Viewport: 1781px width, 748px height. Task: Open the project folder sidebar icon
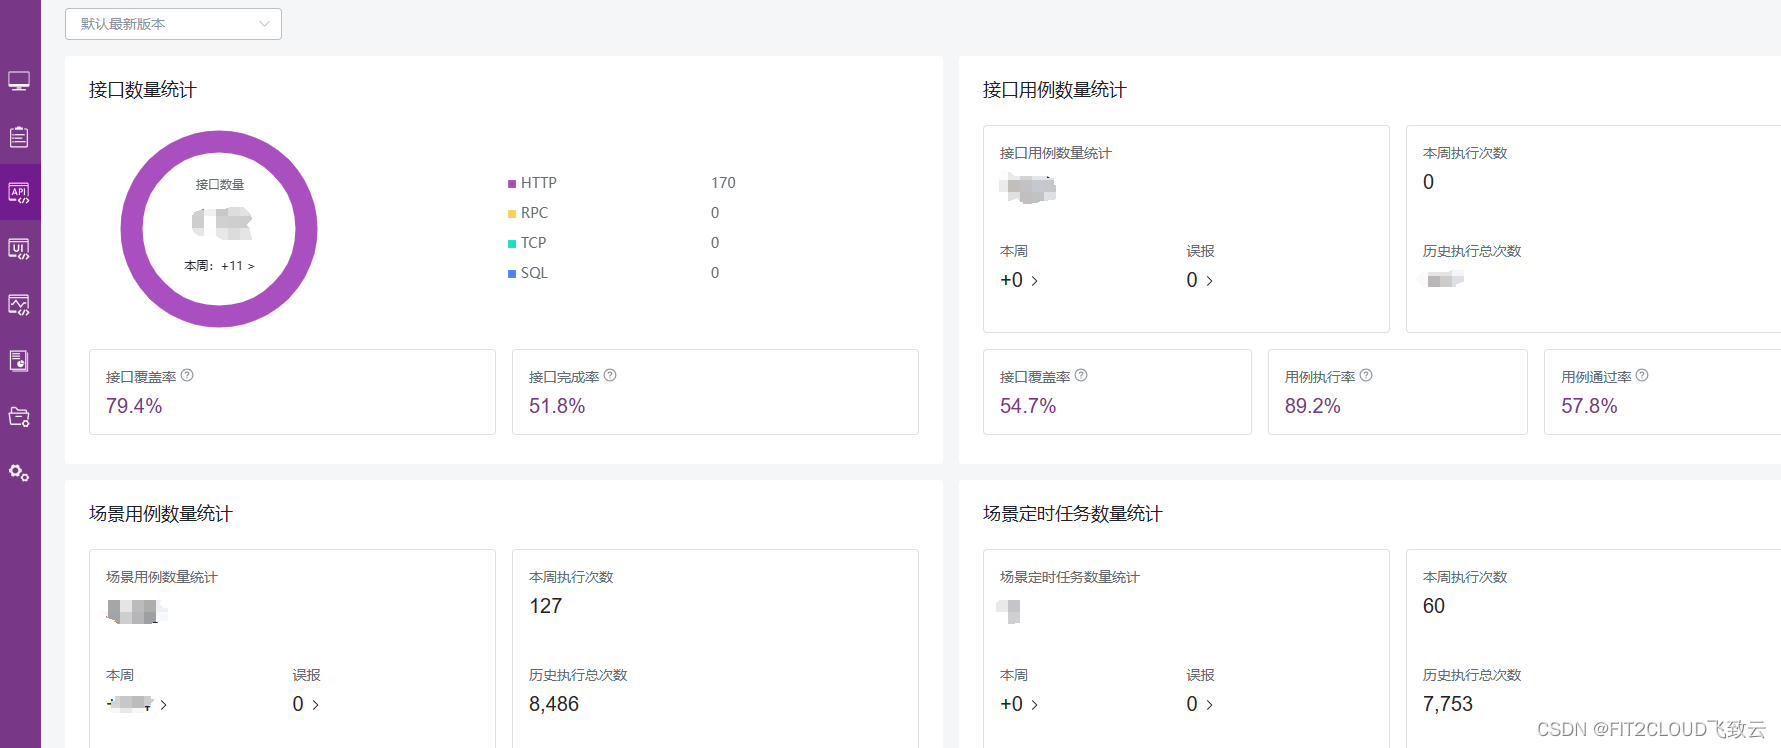[19, 417]
